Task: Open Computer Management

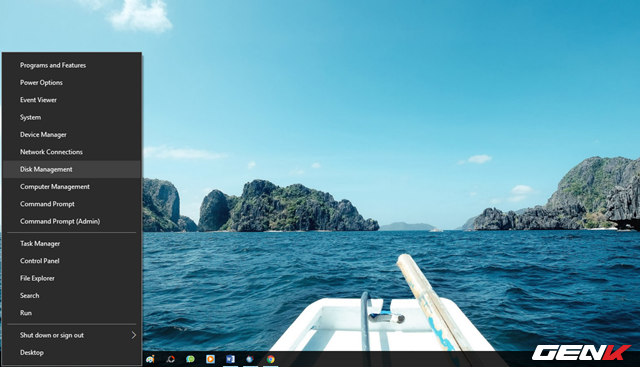Action: click(72, 187)
